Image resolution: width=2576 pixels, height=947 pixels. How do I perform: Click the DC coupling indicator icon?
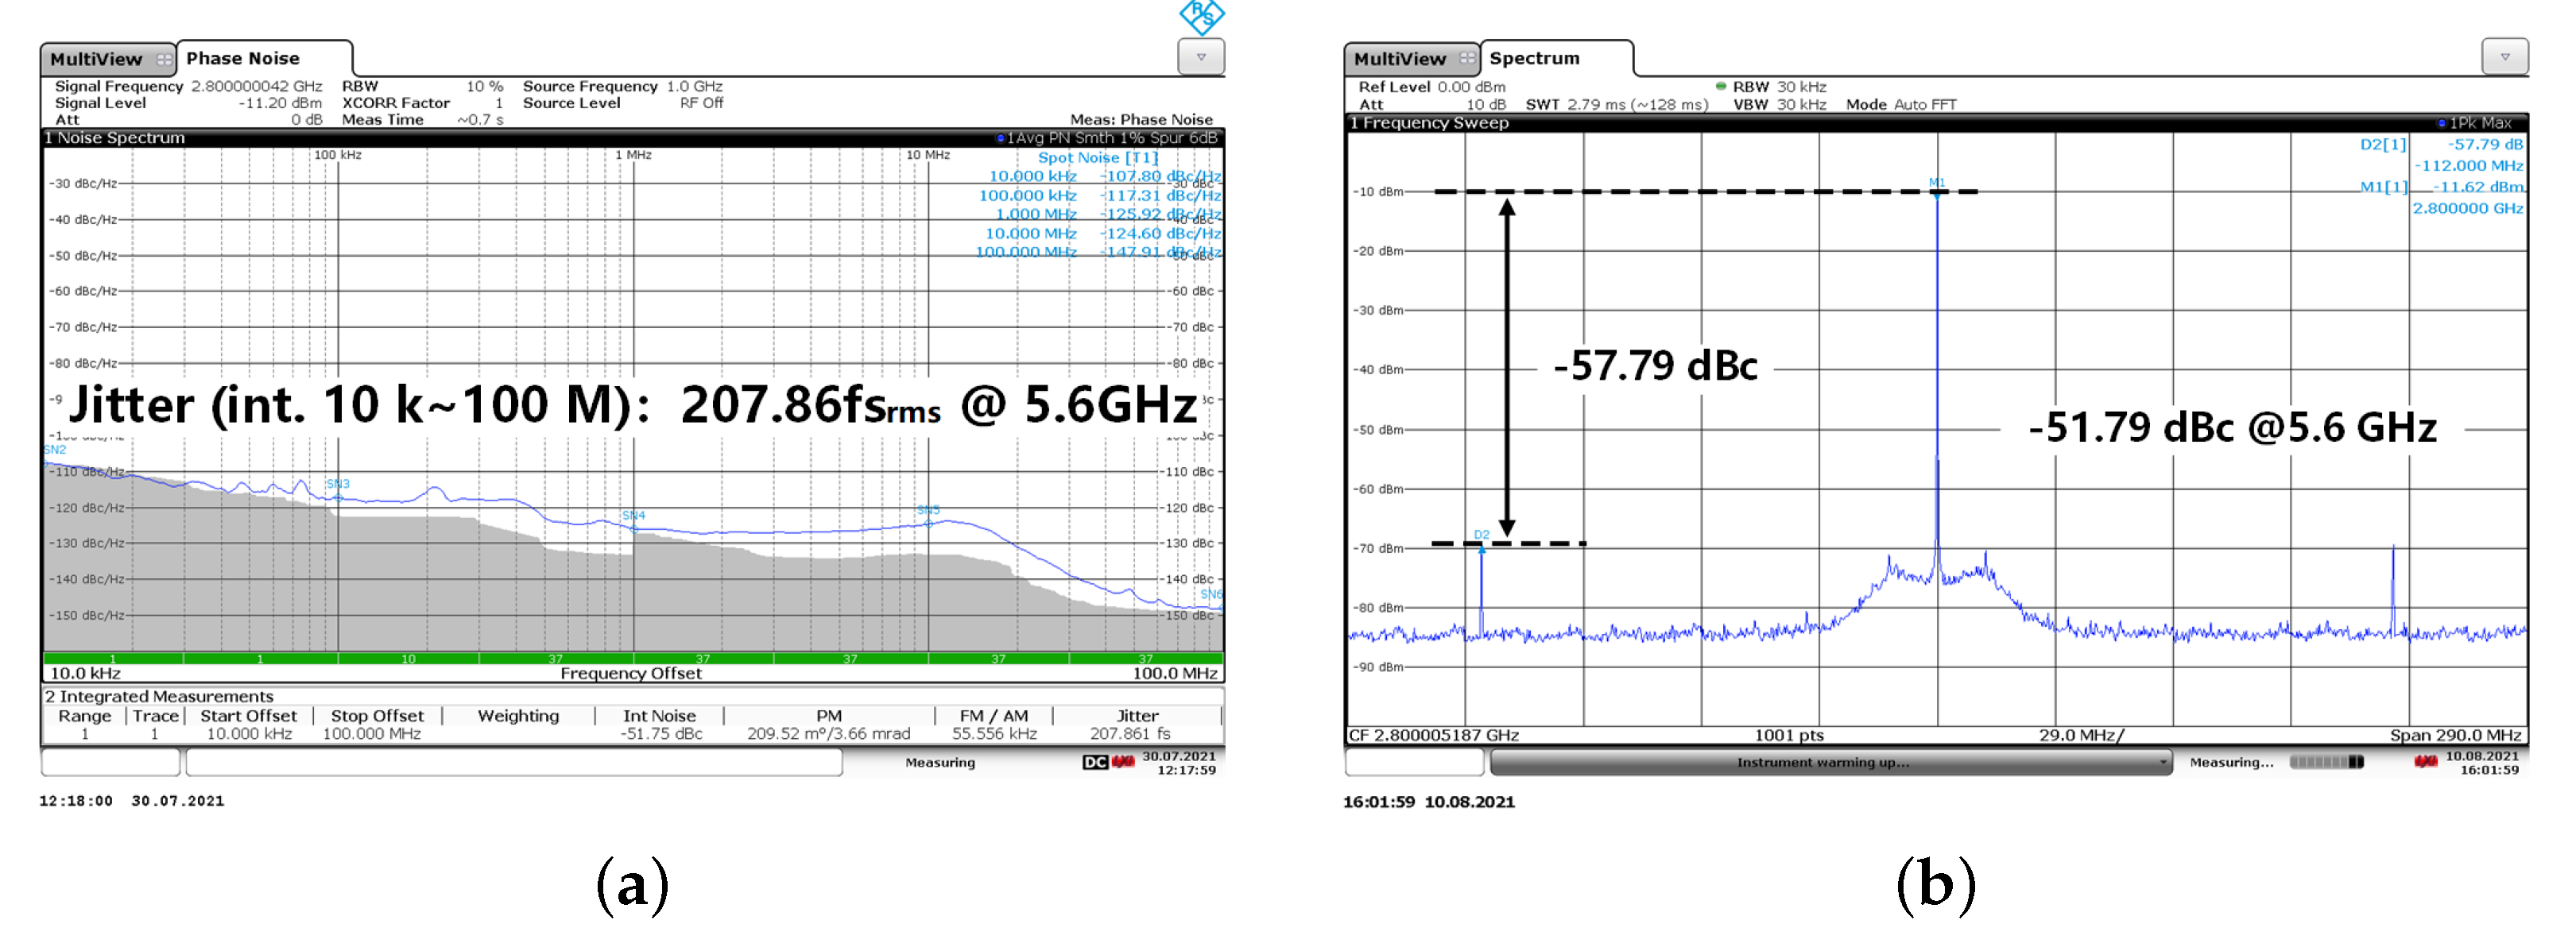[1095, 762]
